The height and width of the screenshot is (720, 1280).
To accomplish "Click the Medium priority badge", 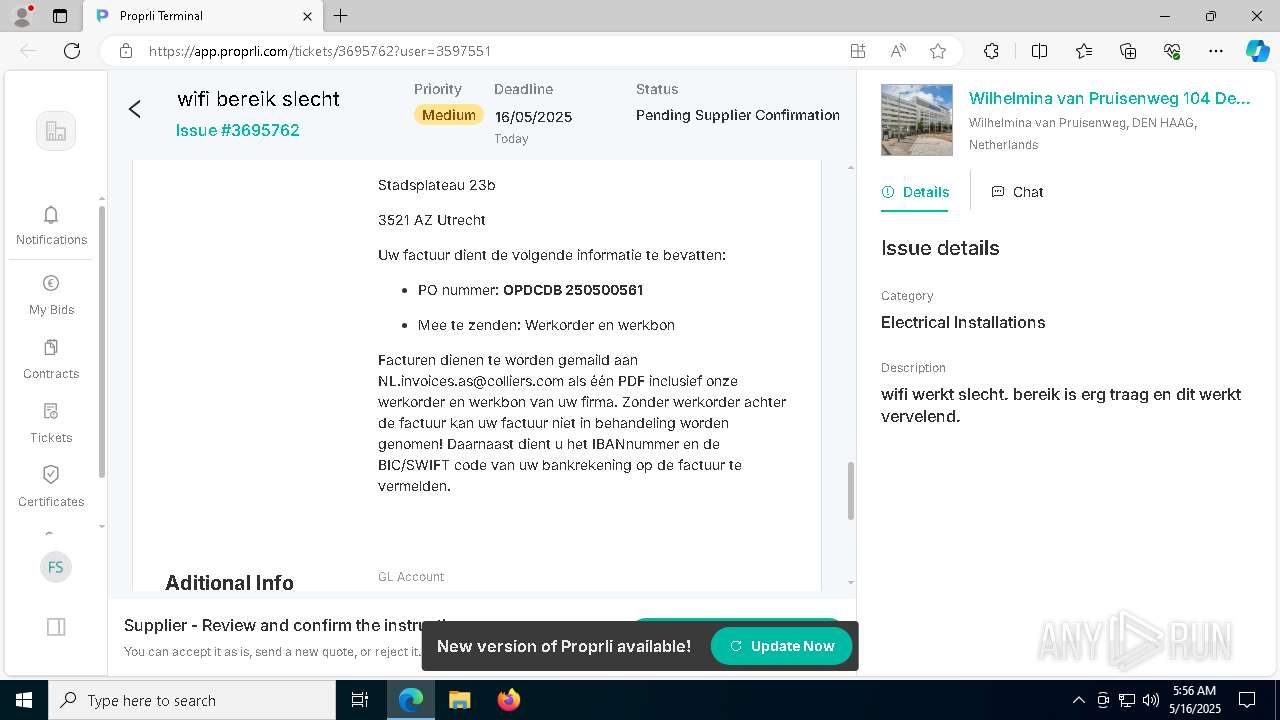I will click(449, 115).
